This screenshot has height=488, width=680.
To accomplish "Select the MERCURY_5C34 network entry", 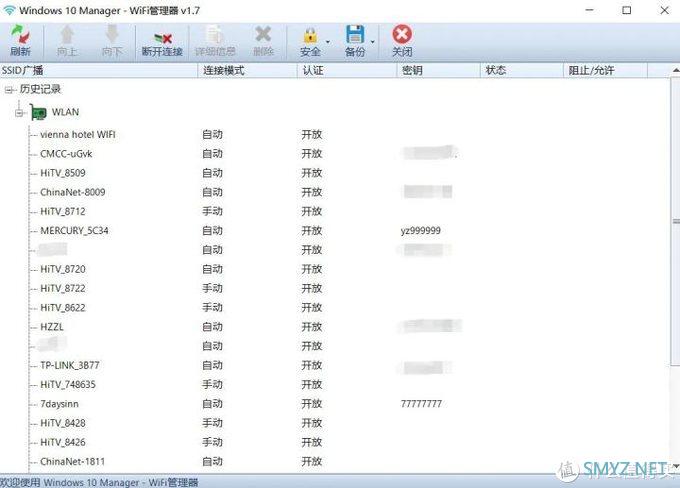I will [74, 231].
